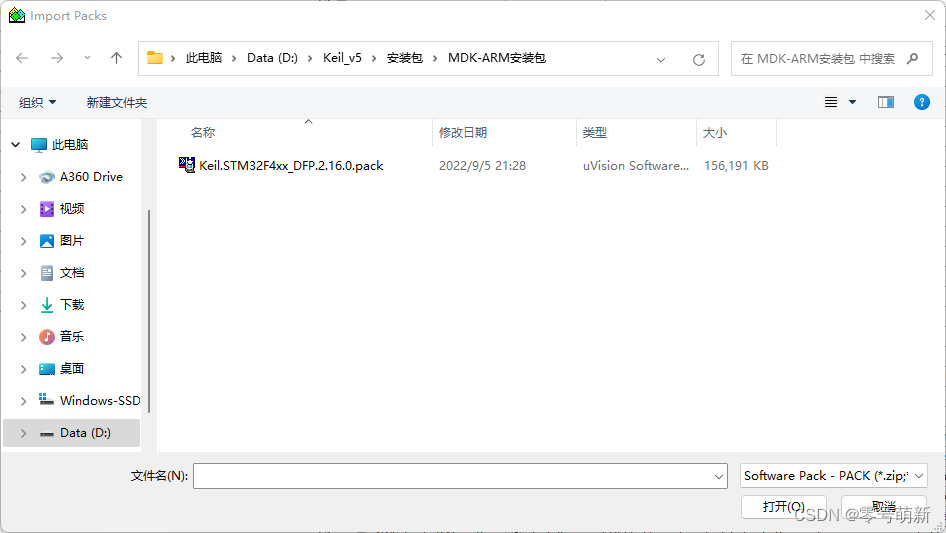Open the Software Pack file type dropdown

(834, 476)
